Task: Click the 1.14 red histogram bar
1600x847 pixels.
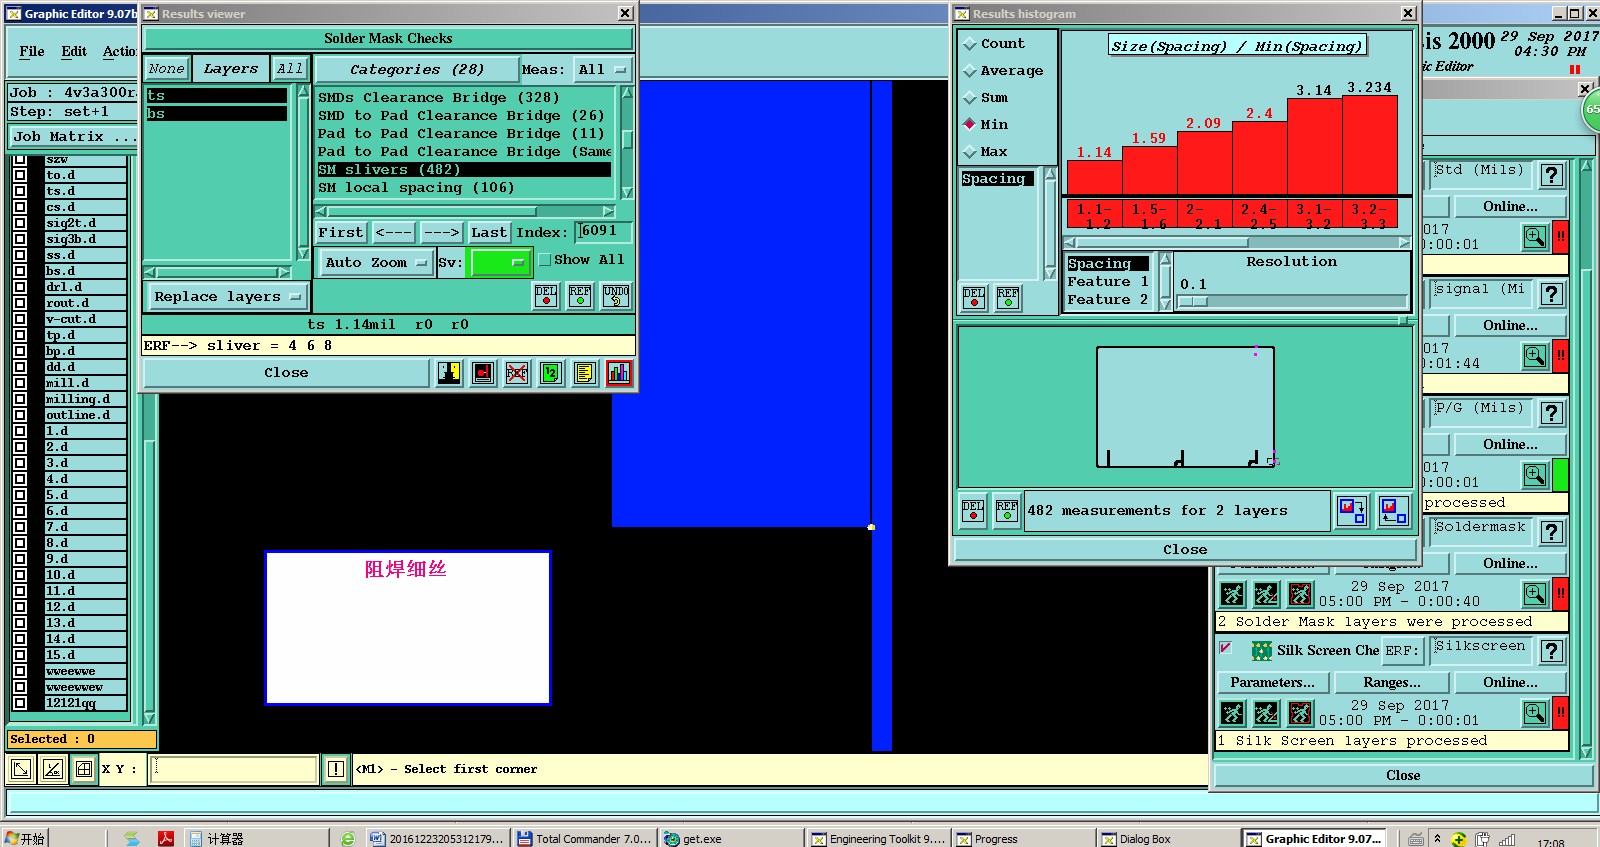Action: pos(1094,177)
